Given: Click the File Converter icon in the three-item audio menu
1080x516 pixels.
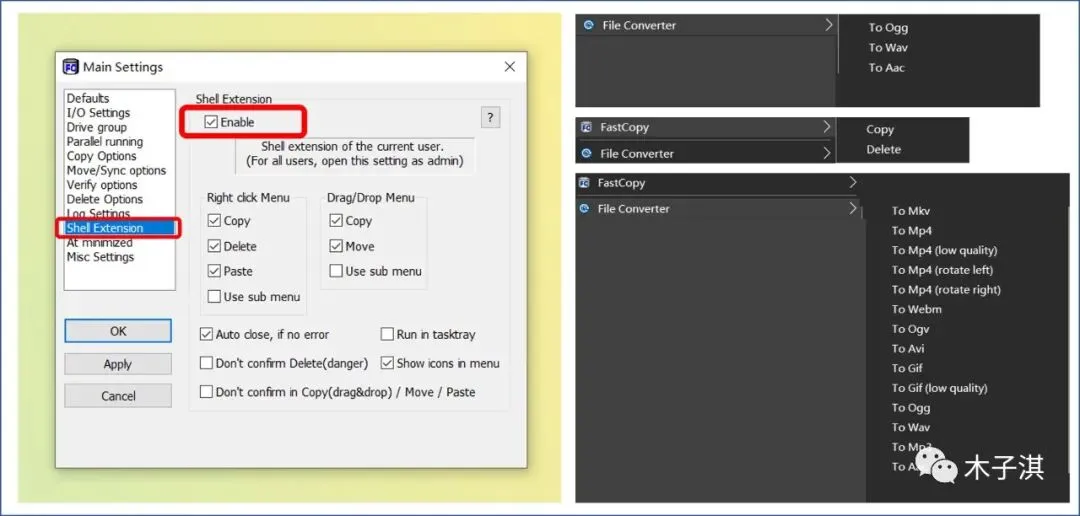Looking at the screenshot, I should click(588, 25).
